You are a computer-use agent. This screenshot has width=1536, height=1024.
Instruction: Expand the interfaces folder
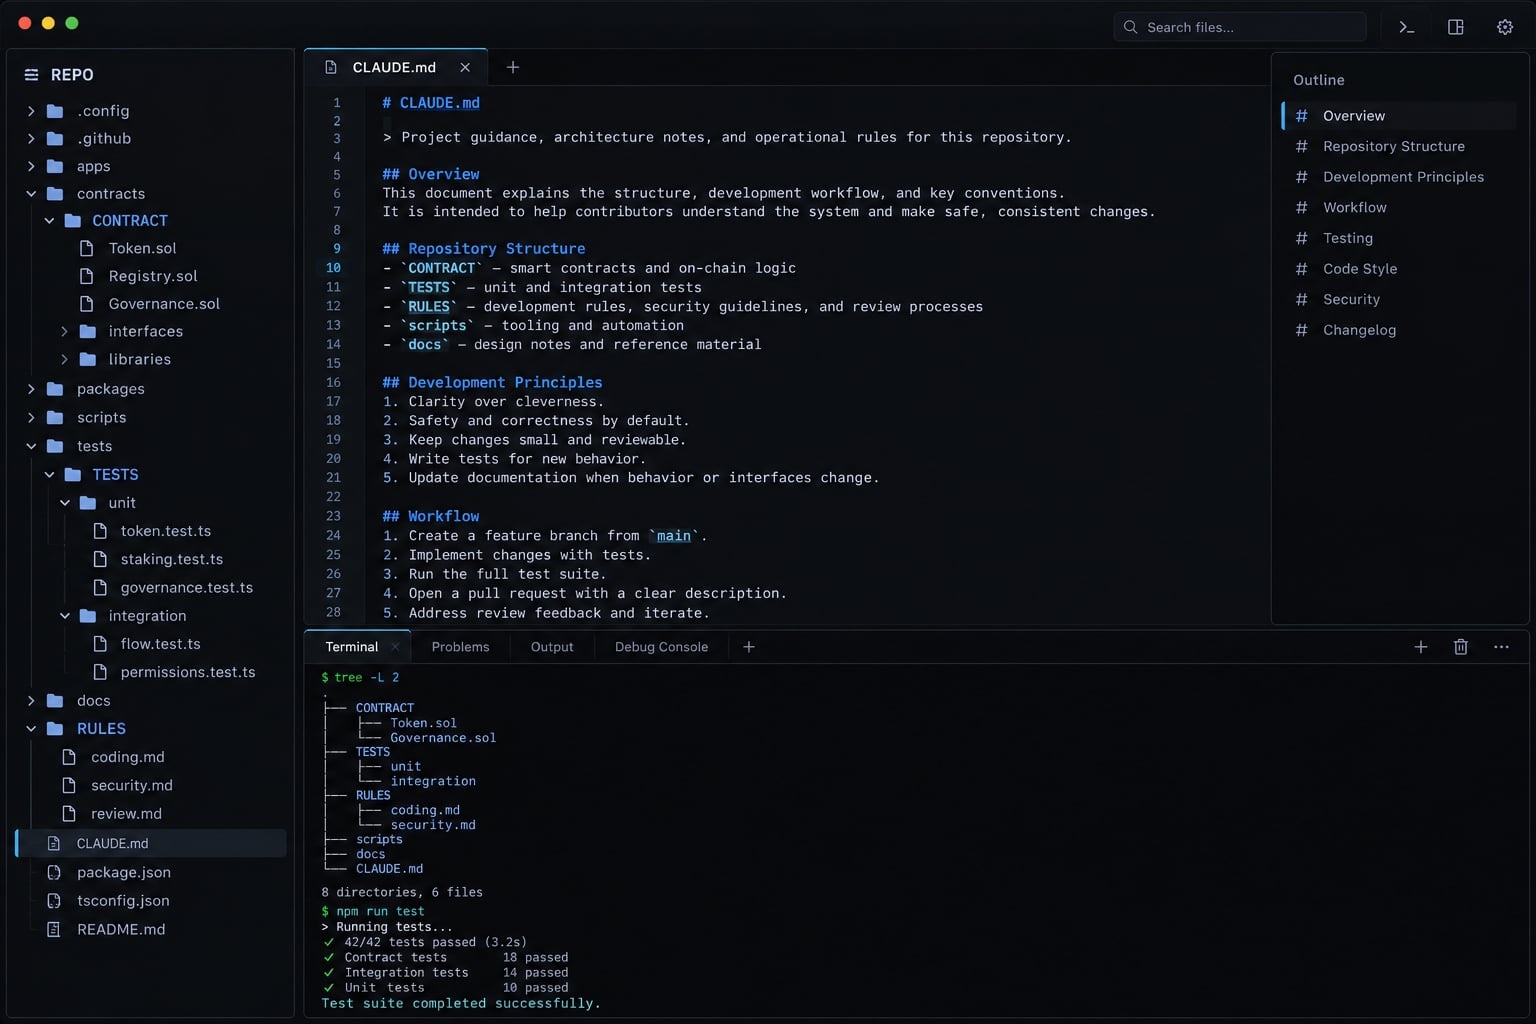[x=65, y=331]
